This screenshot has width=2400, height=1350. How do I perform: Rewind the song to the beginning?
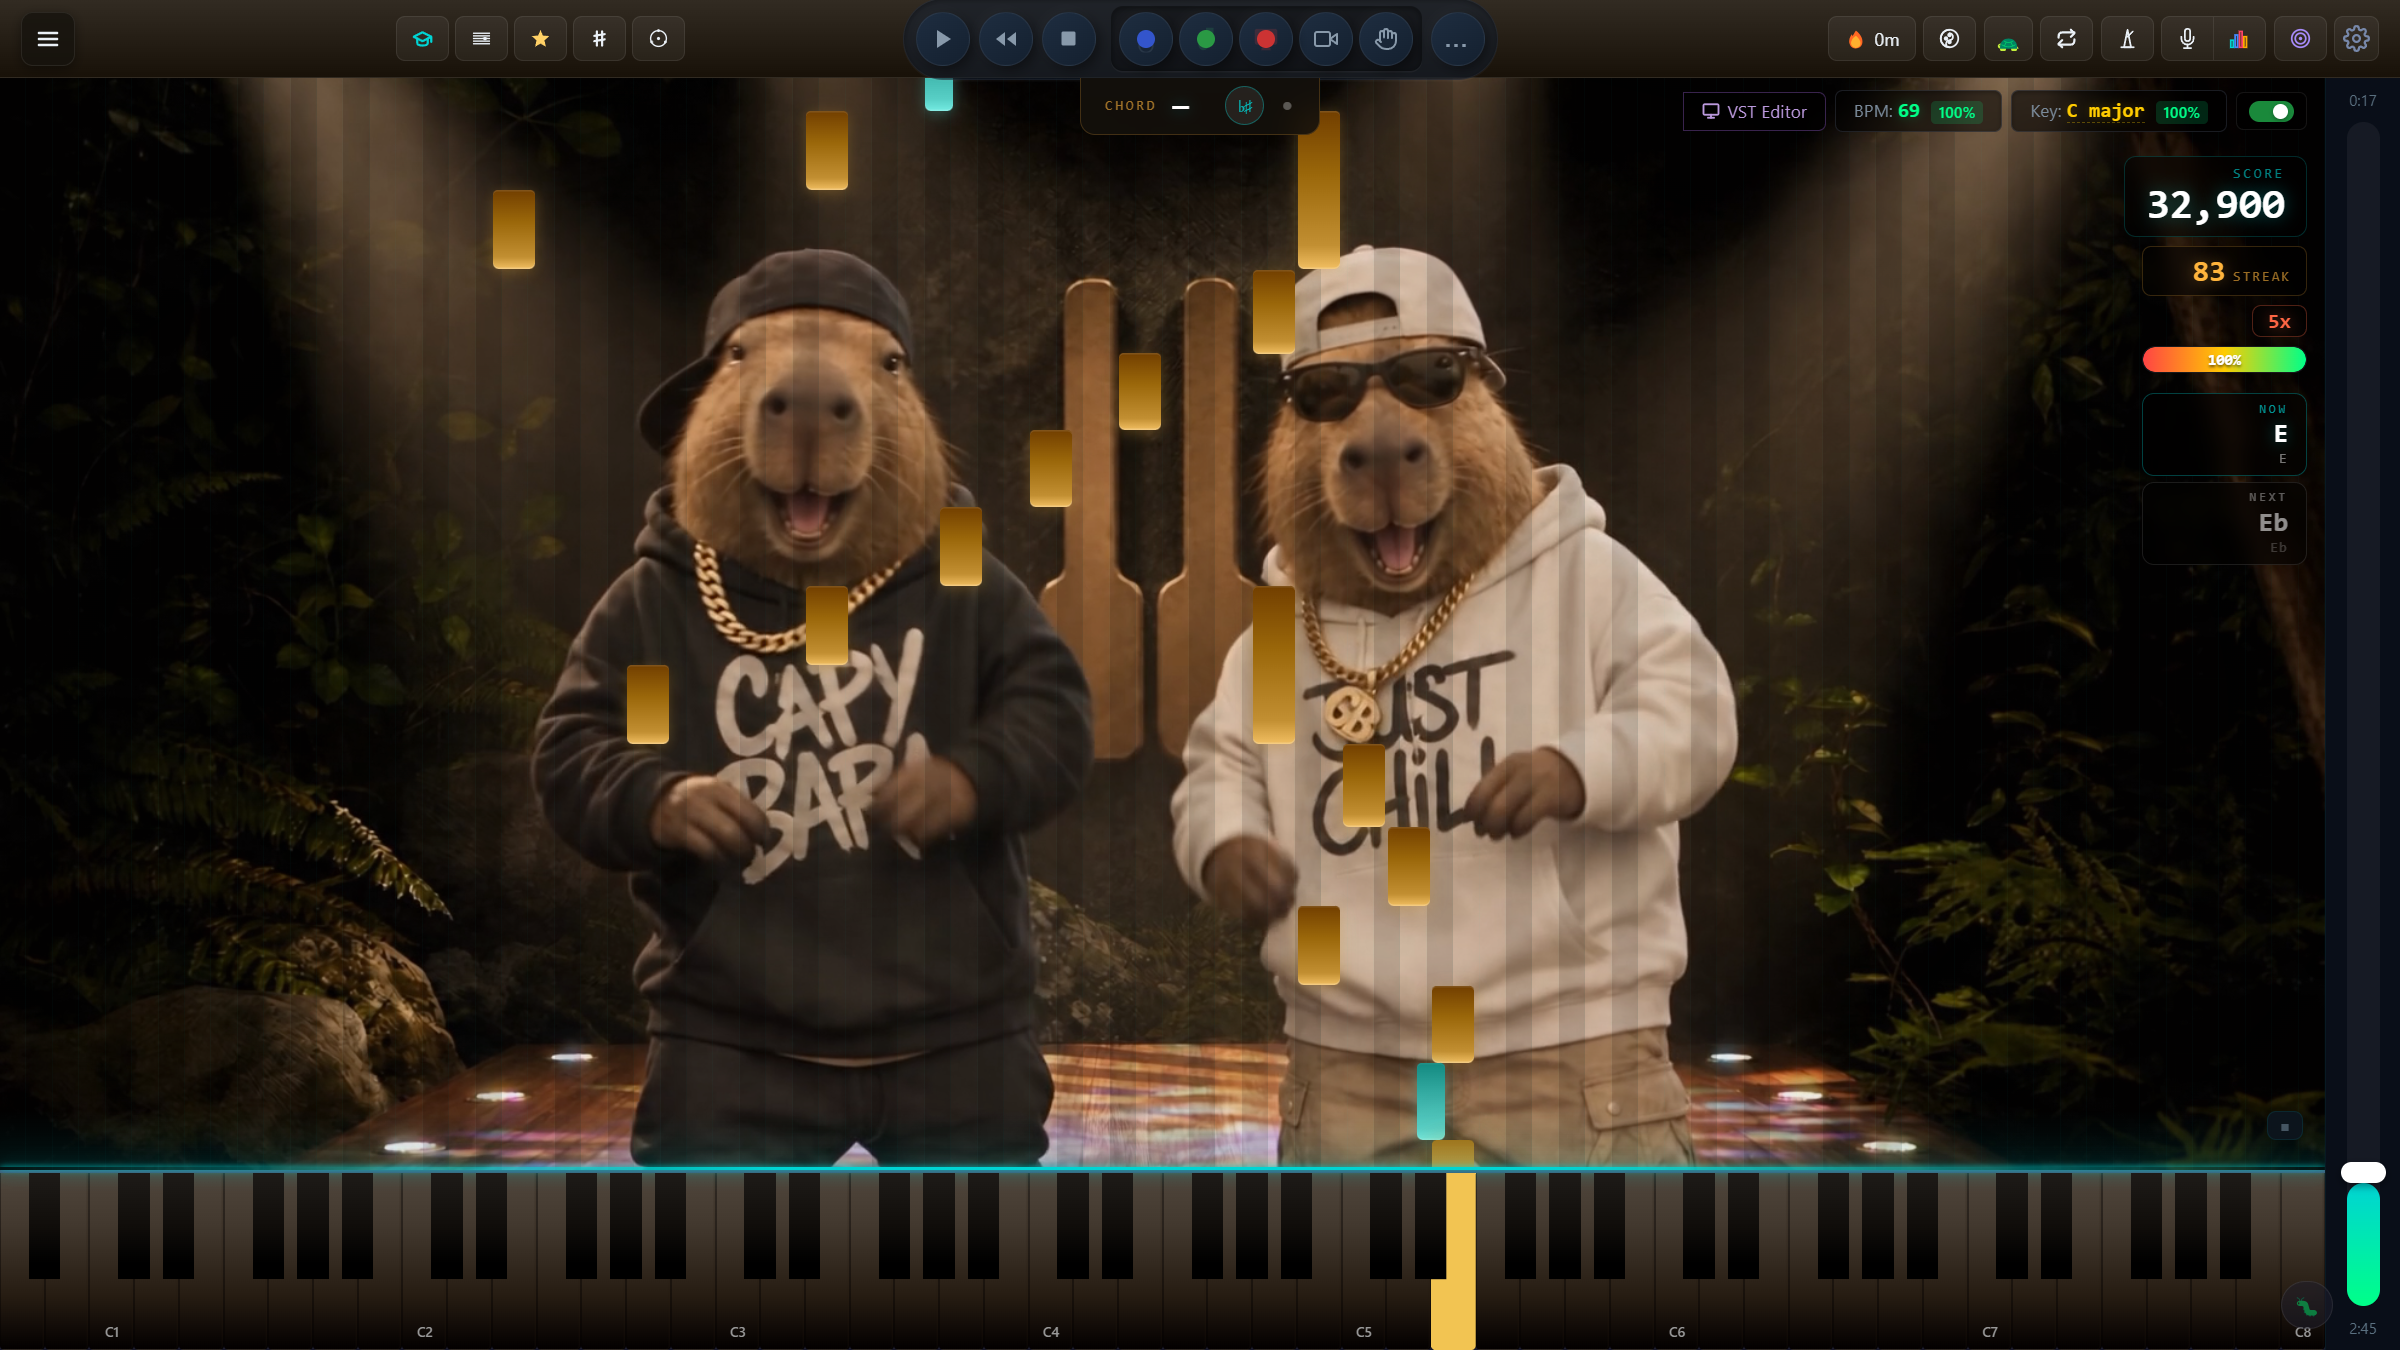[x=1006, y=39]
